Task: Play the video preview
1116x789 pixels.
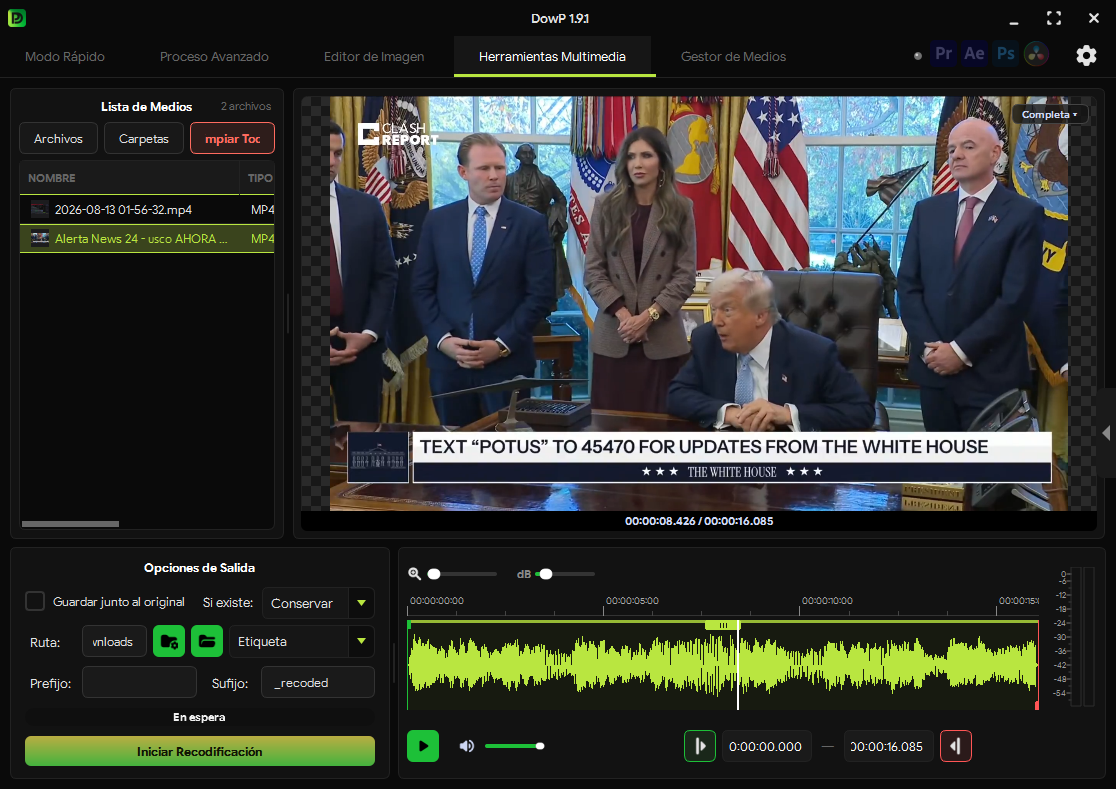Action: coord(423,746)
